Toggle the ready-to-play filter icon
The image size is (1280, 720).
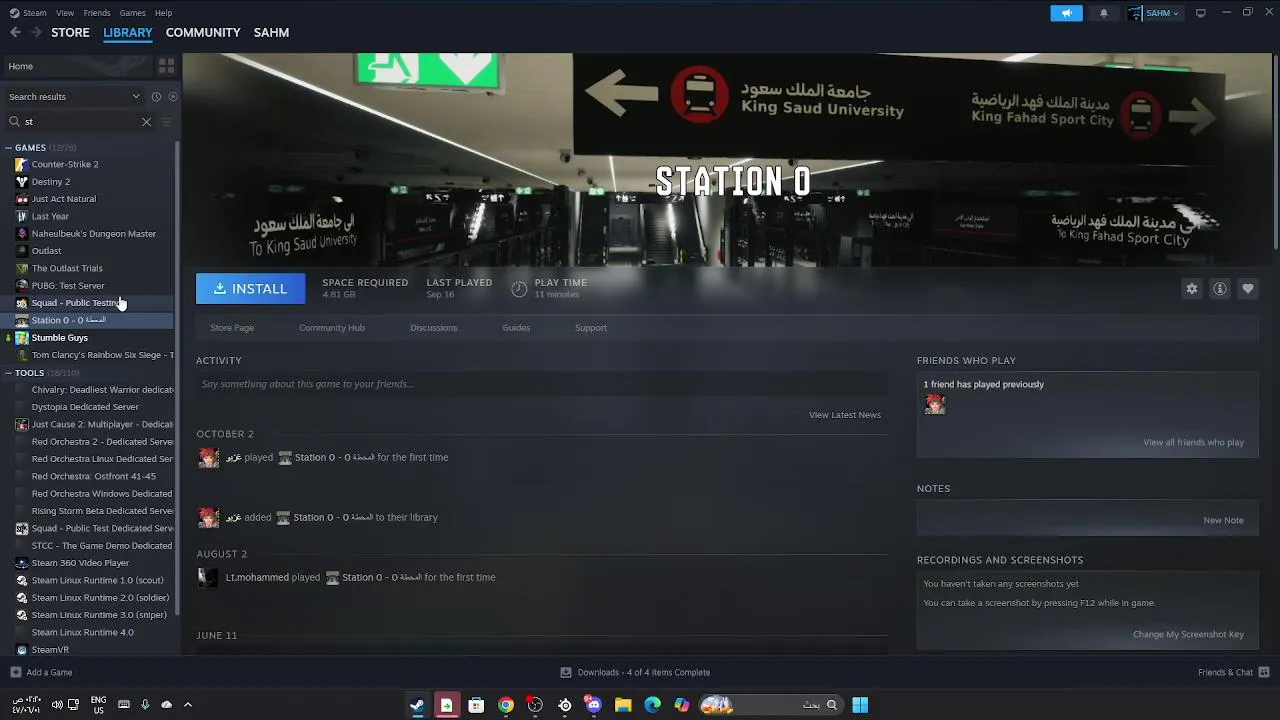[x=172, y=97]
